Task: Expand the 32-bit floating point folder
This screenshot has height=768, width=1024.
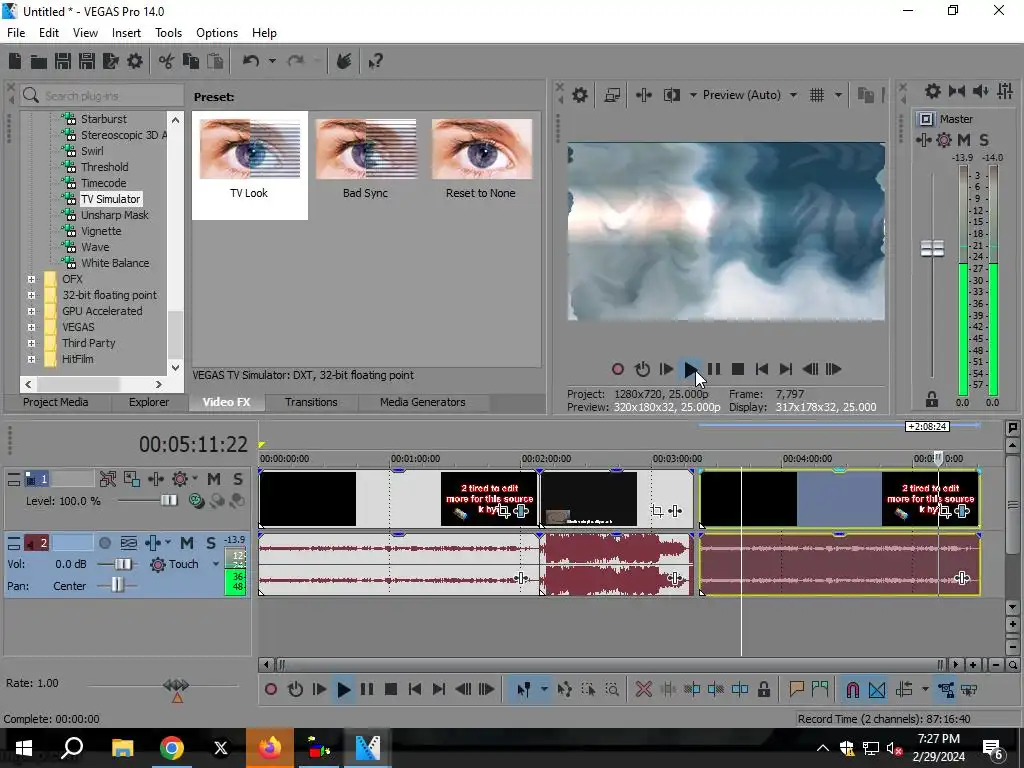Action: click(31, 295)
